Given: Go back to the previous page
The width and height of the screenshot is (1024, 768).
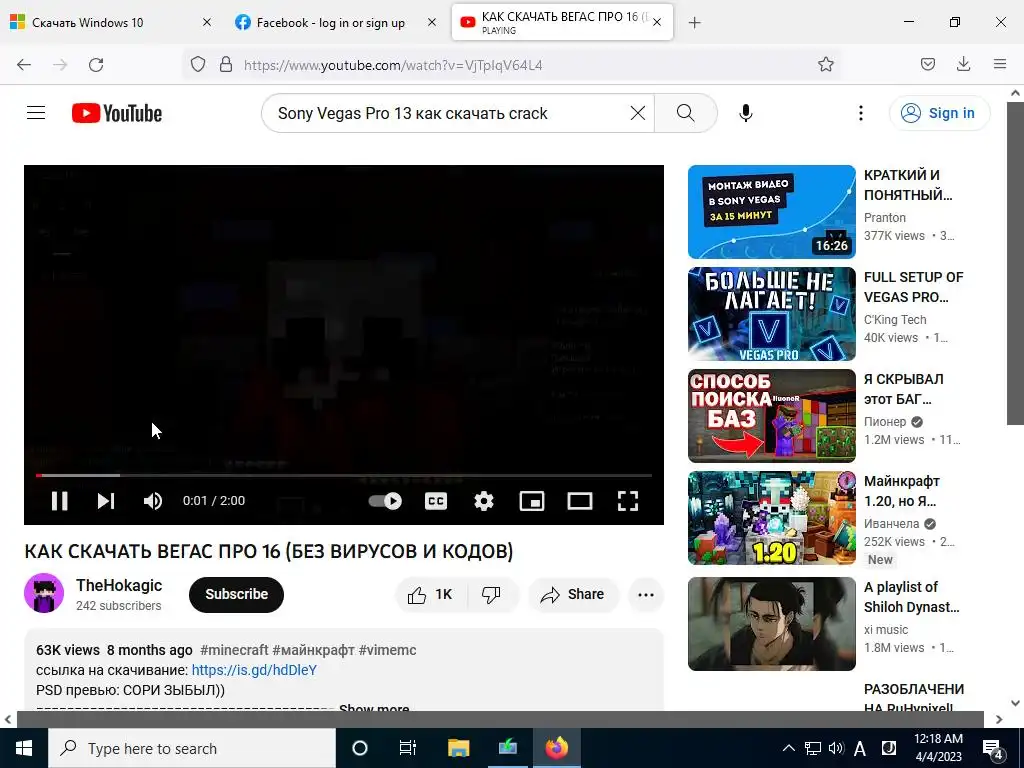Looking at the screenshot, I should point(24,65).
